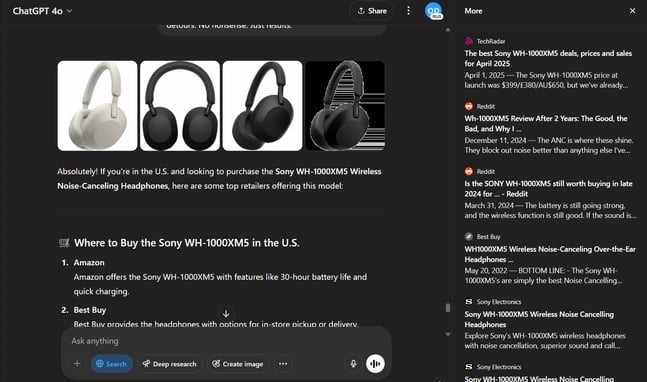Open TechRadar best Sony WH-1000XM5 deals link
This screenshot has height=382, width=647.
pos(548,58)
